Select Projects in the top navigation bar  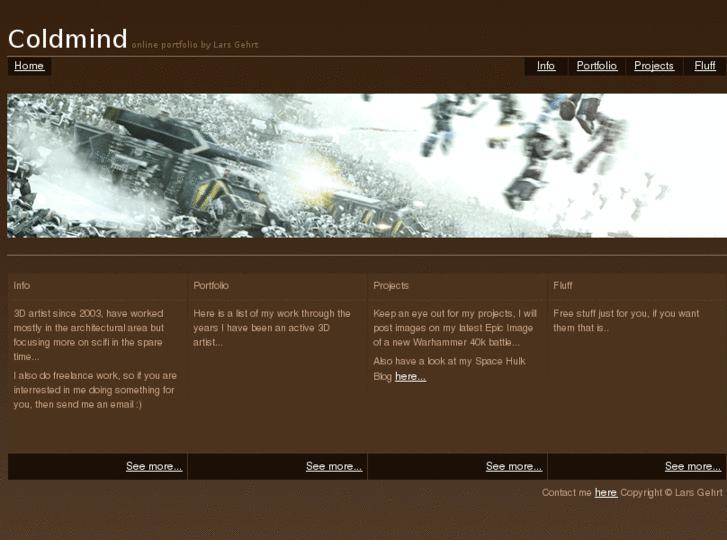point(654,66)
